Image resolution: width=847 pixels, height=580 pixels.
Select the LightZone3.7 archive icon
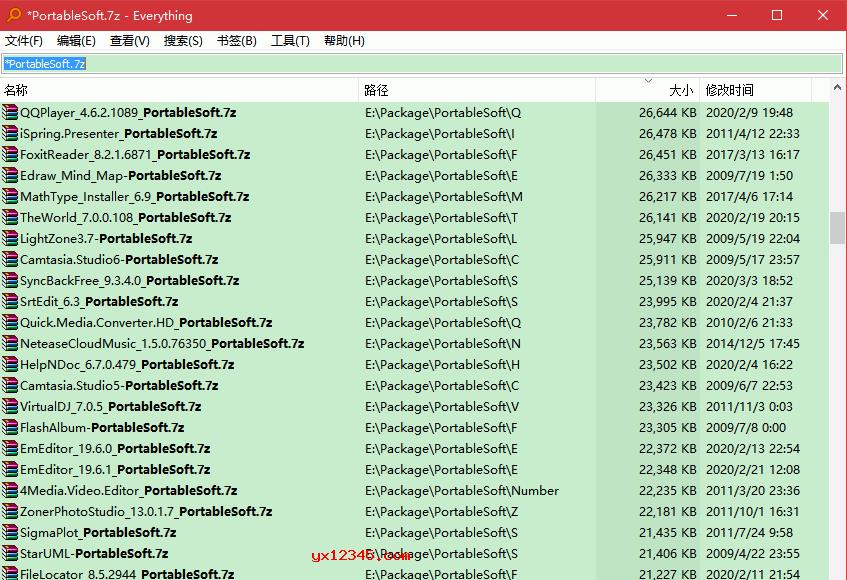[10, 238]
